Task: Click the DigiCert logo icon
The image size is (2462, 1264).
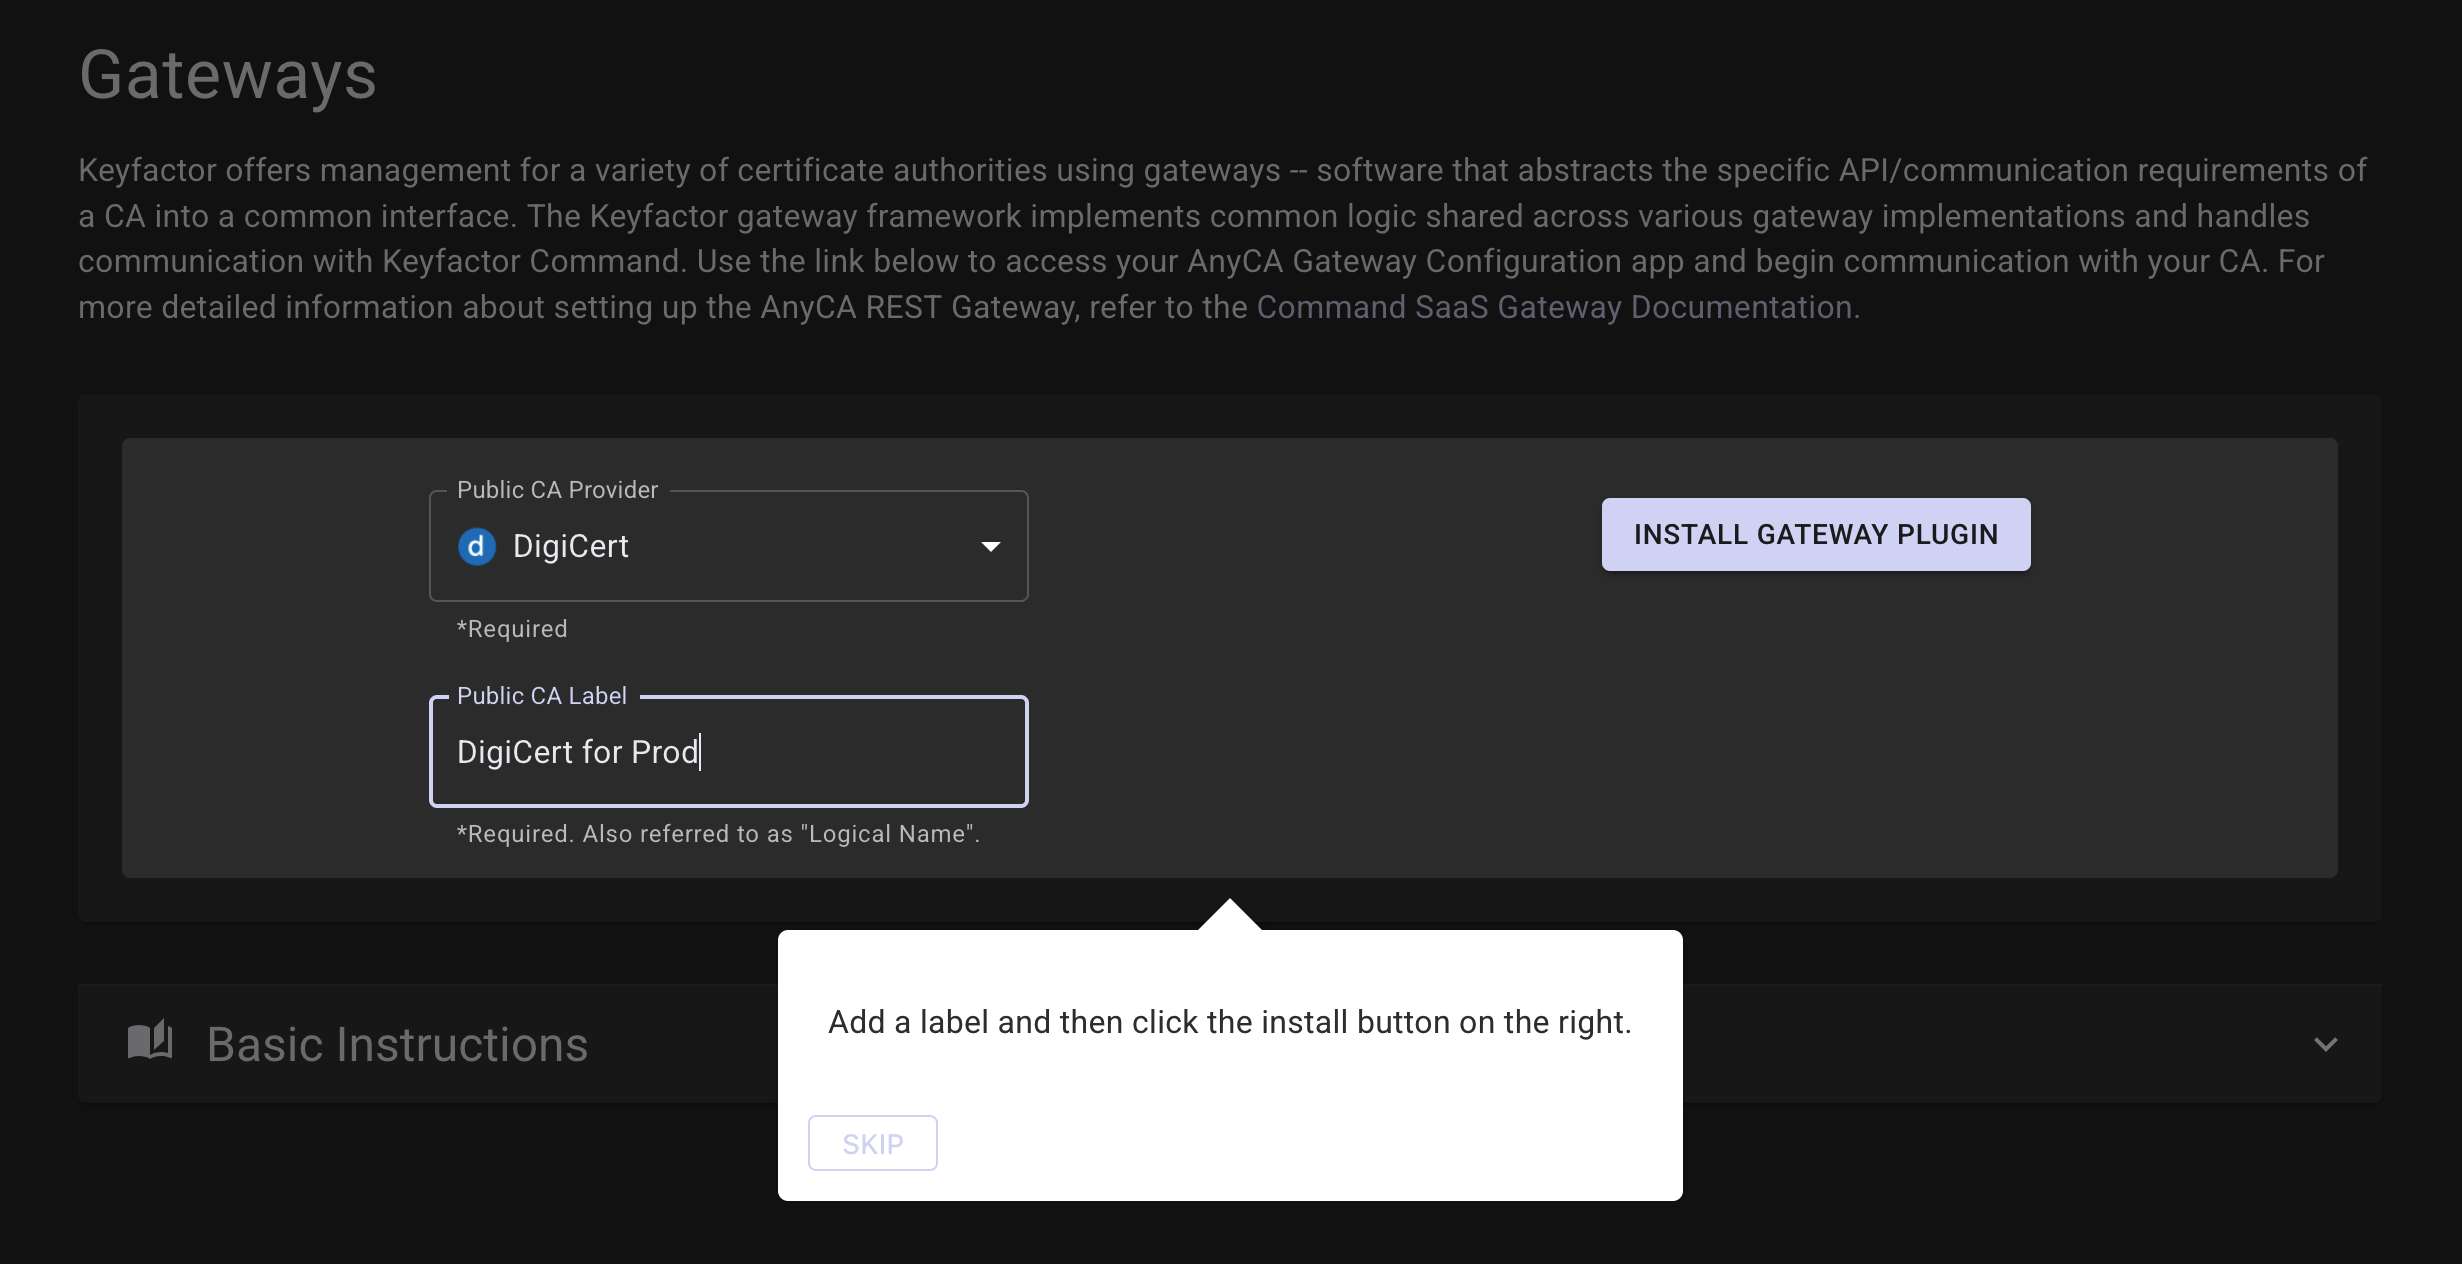Action: point(476,546)
